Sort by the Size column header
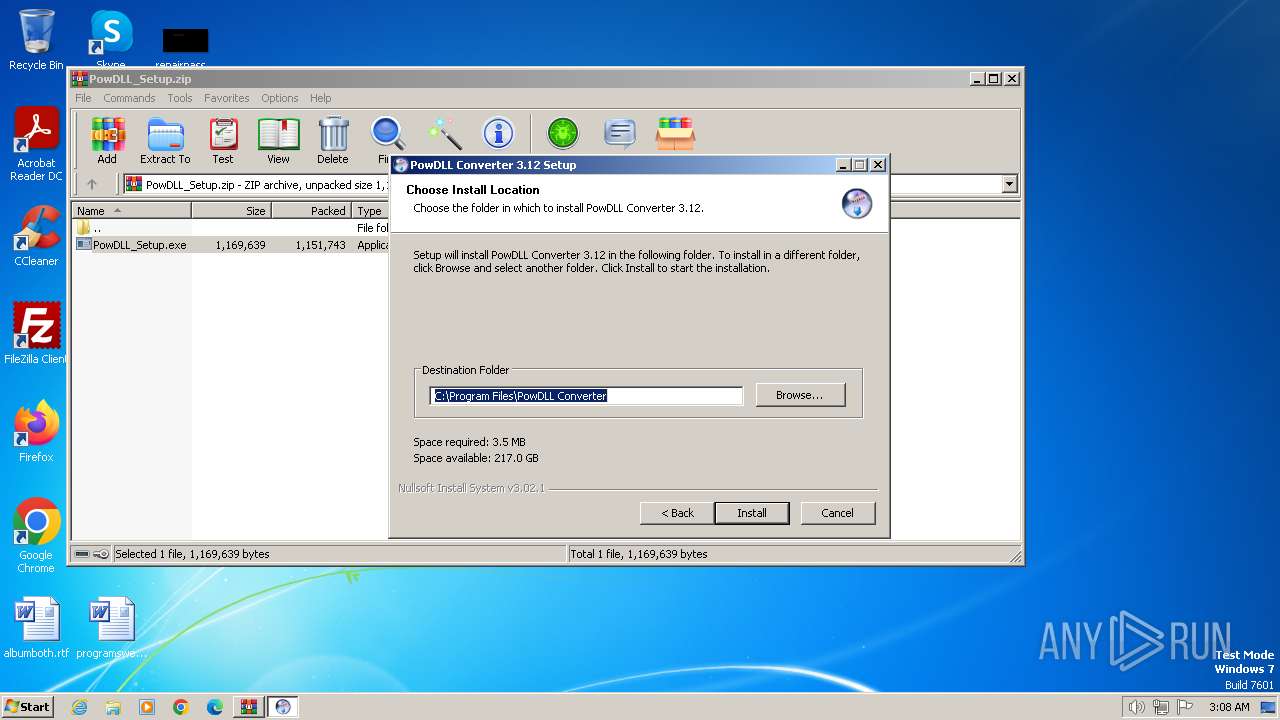The height and width of the screenshot is (720, 1280). [231, 210]
